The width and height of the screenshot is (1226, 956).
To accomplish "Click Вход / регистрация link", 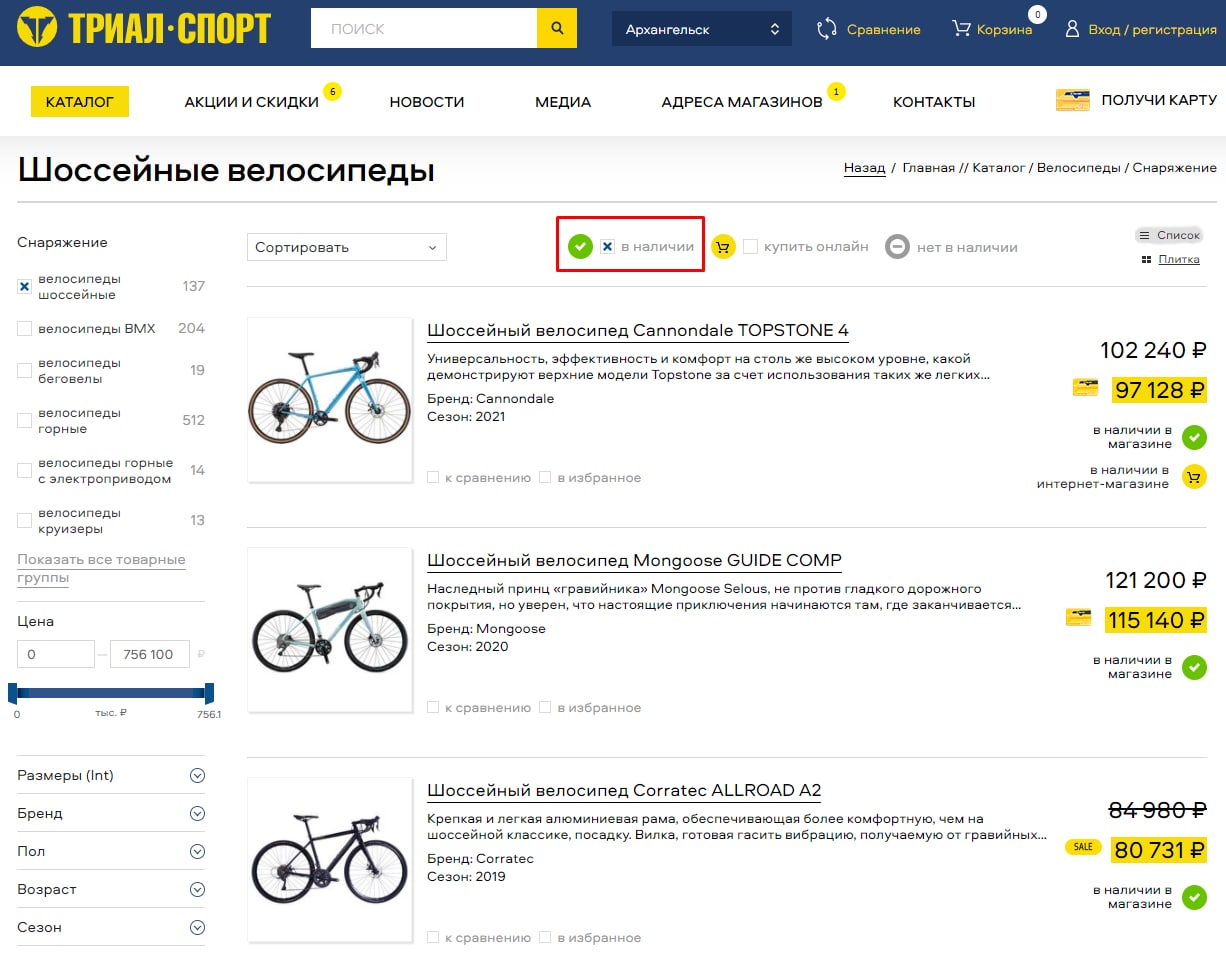I will [x=1153, y=29].
